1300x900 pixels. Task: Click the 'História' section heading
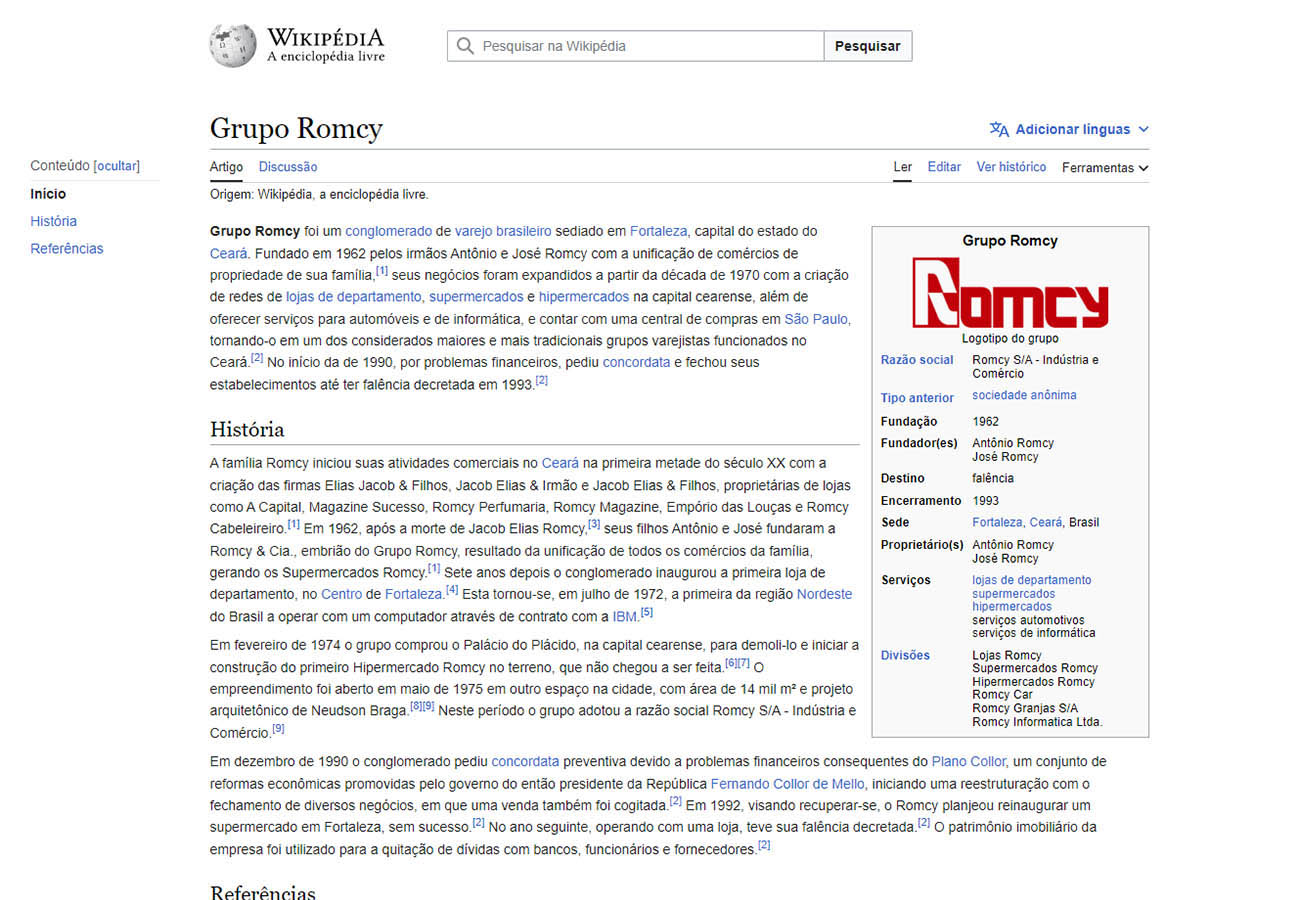(x=247, y=430)
